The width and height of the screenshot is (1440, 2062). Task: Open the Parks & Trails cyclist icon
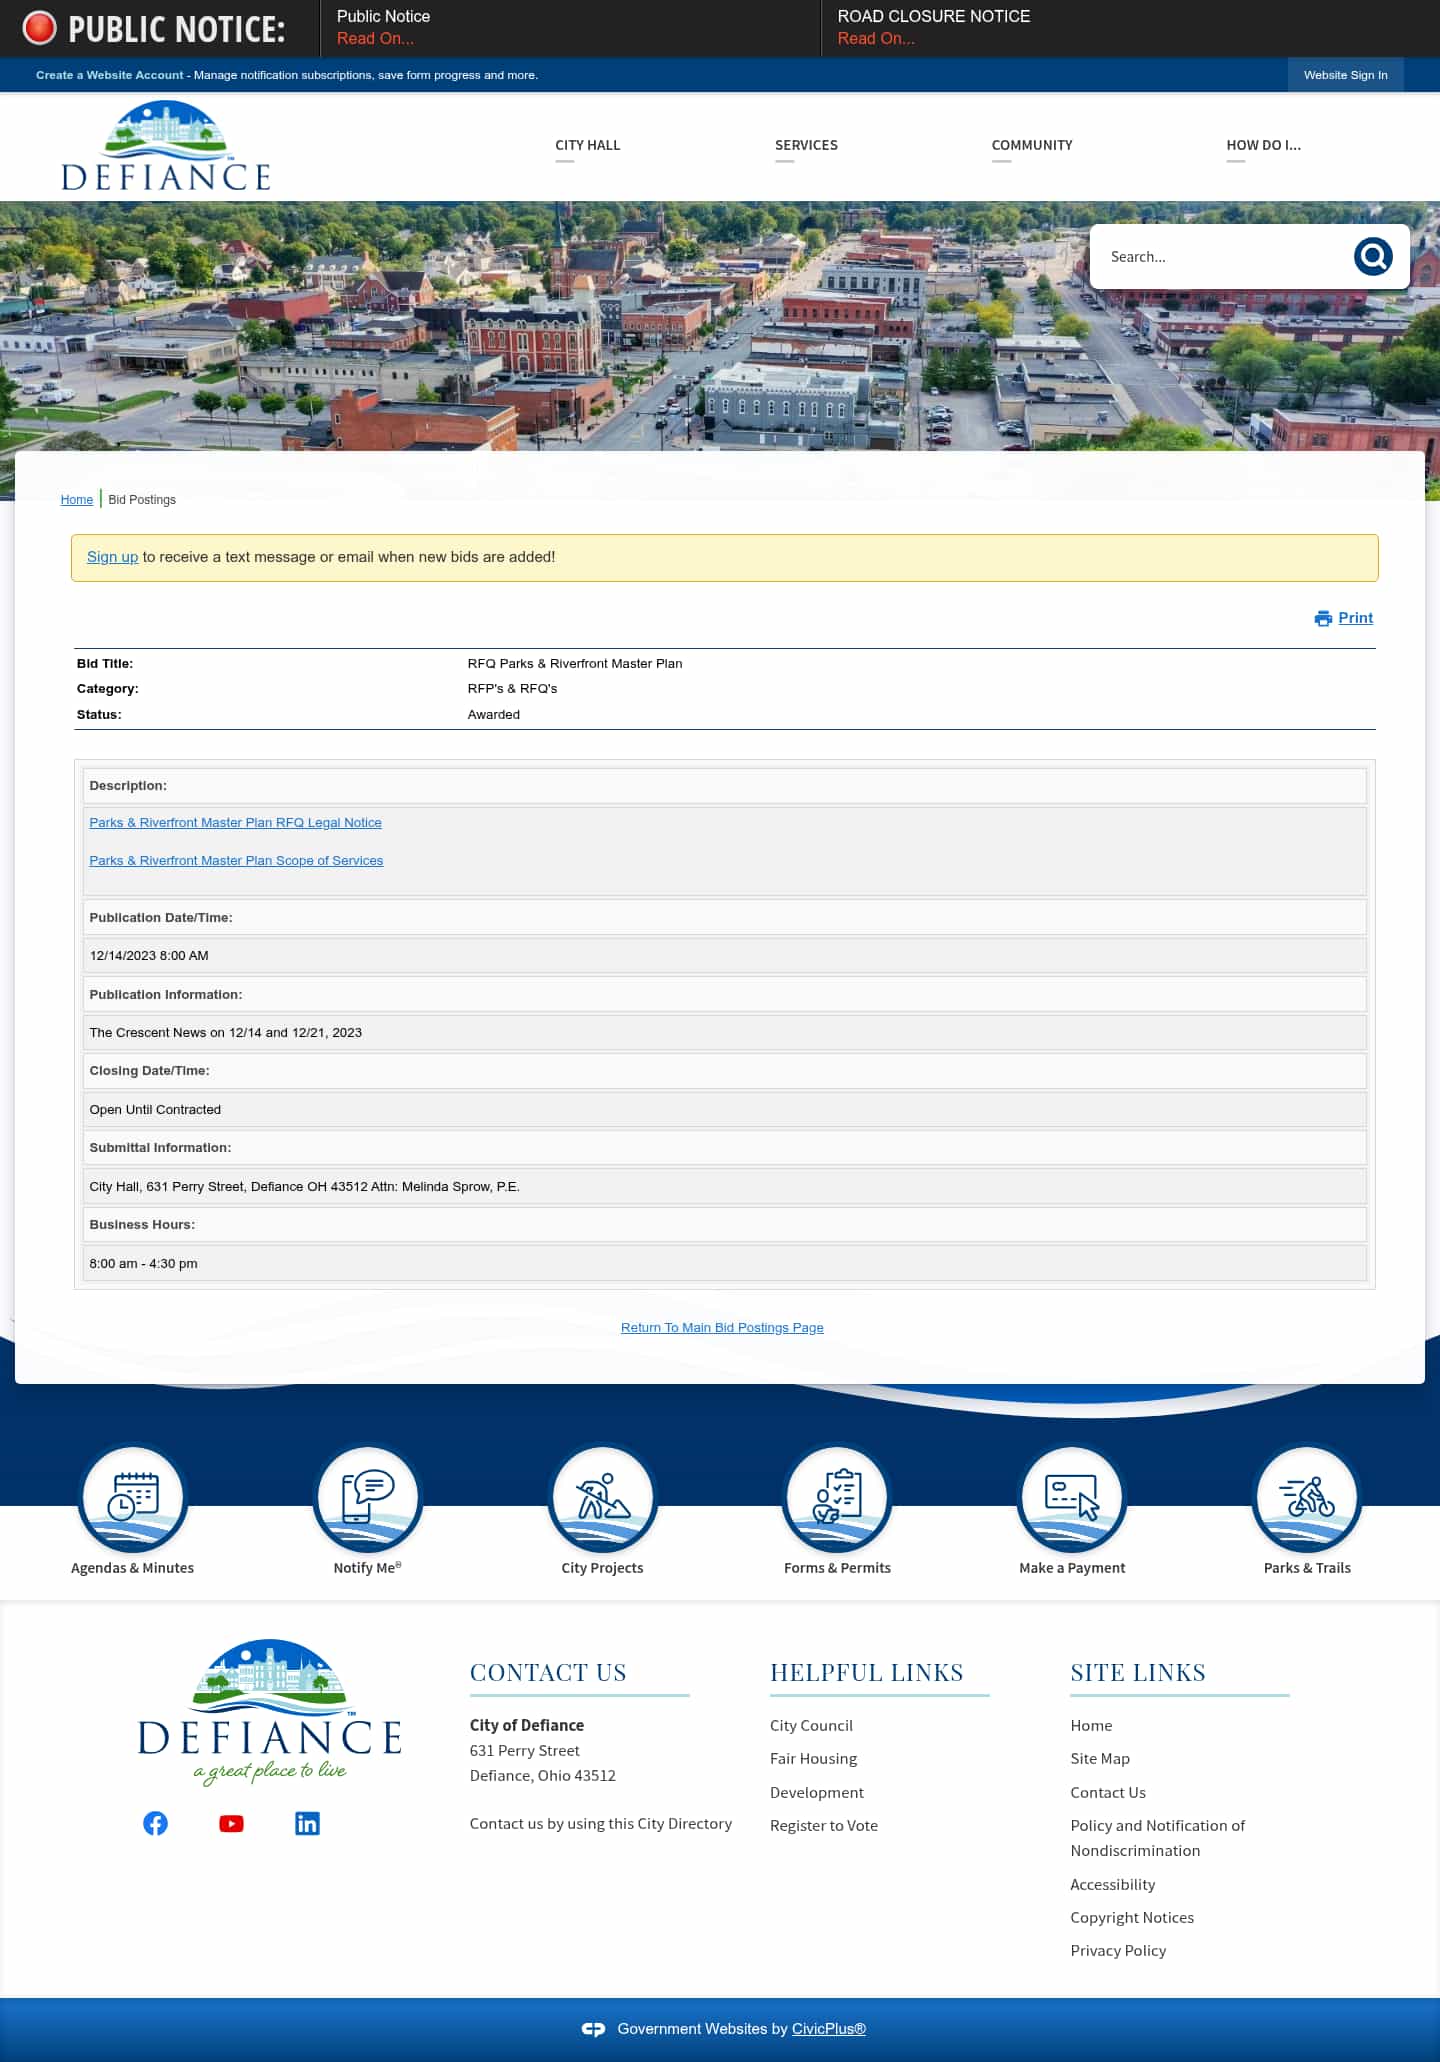point(1307,1498)
